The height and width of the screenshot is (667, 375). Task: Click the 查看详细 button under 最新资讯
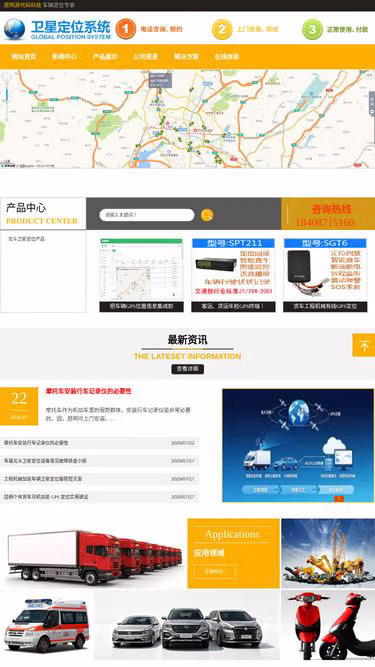click(x=188, y=369)
